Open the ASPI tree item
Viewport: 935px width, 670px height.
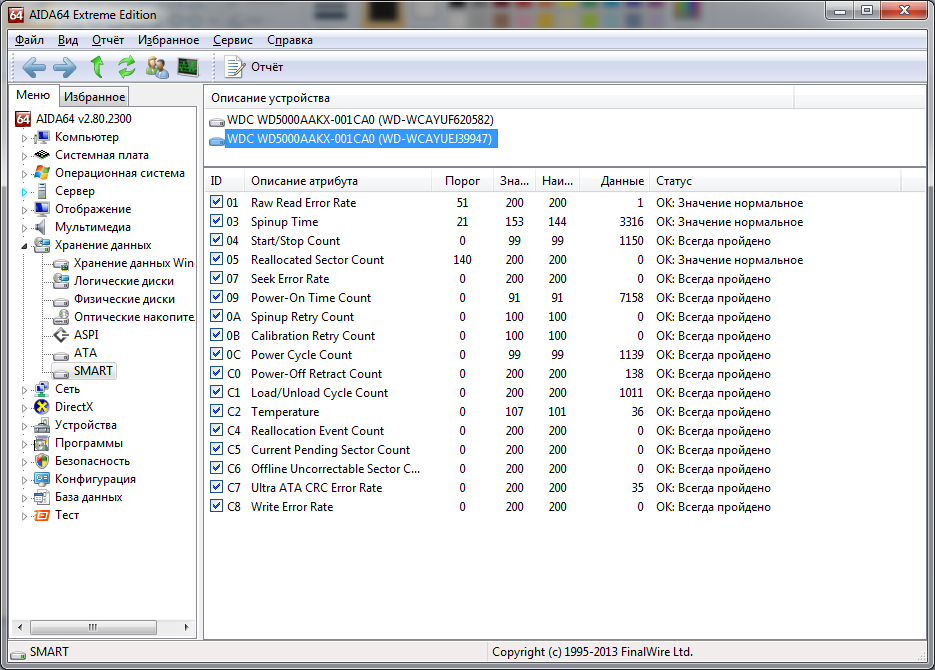tap(86, 335)
